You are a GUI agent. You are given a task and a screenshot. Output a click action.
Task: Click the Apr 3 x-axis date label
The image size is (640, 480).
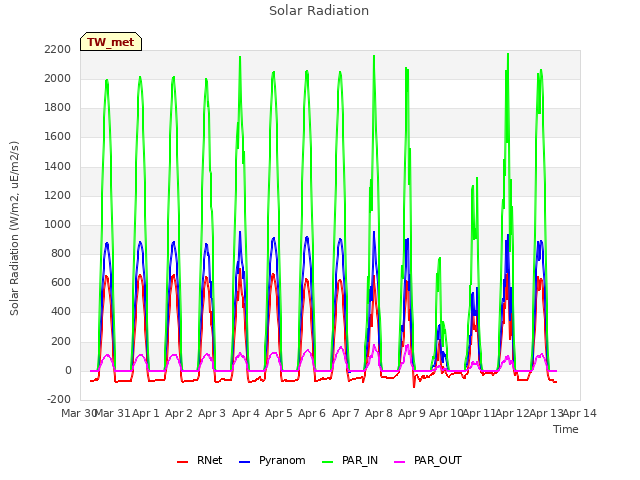[212, 413]
